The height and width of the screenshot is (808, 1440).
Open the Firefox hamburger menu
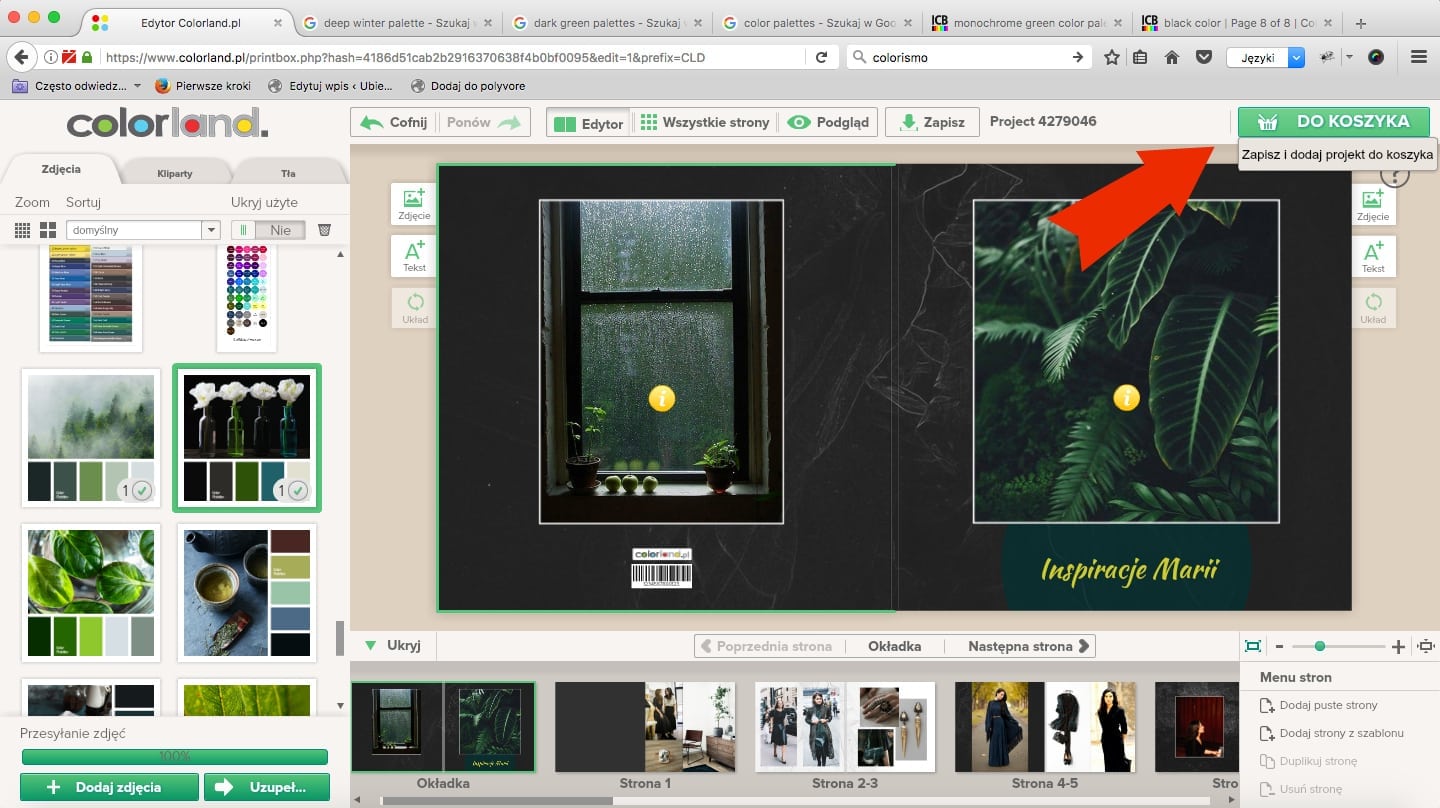click(1418, 57)
